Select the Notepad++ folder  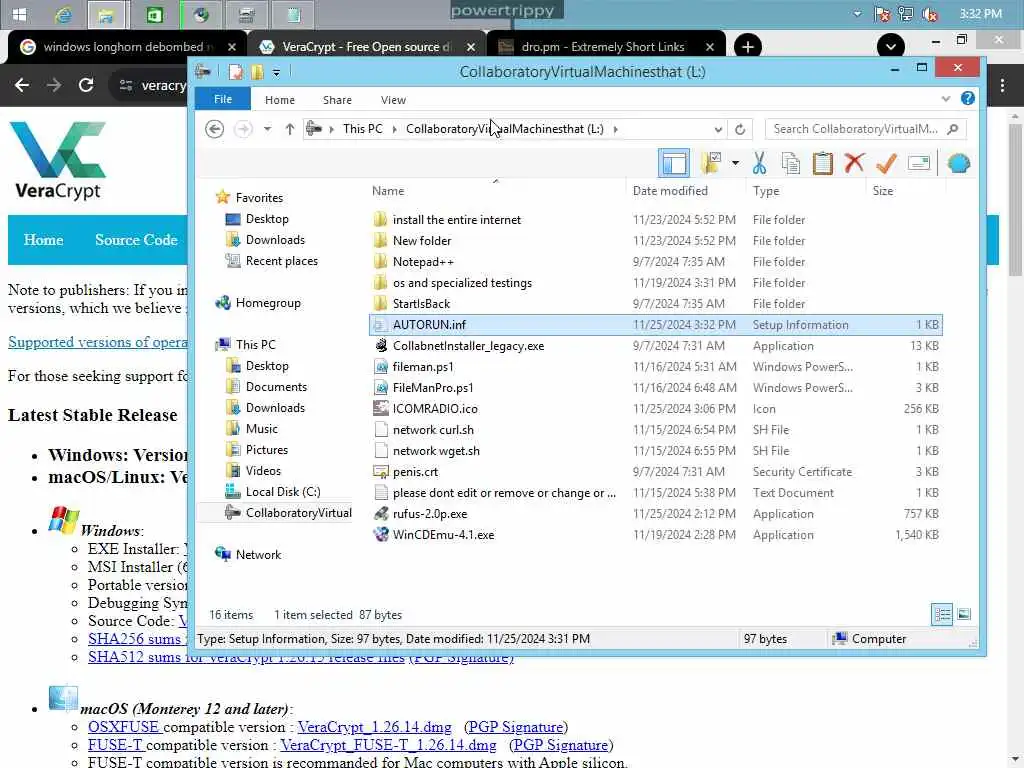[x=656, y=262]
